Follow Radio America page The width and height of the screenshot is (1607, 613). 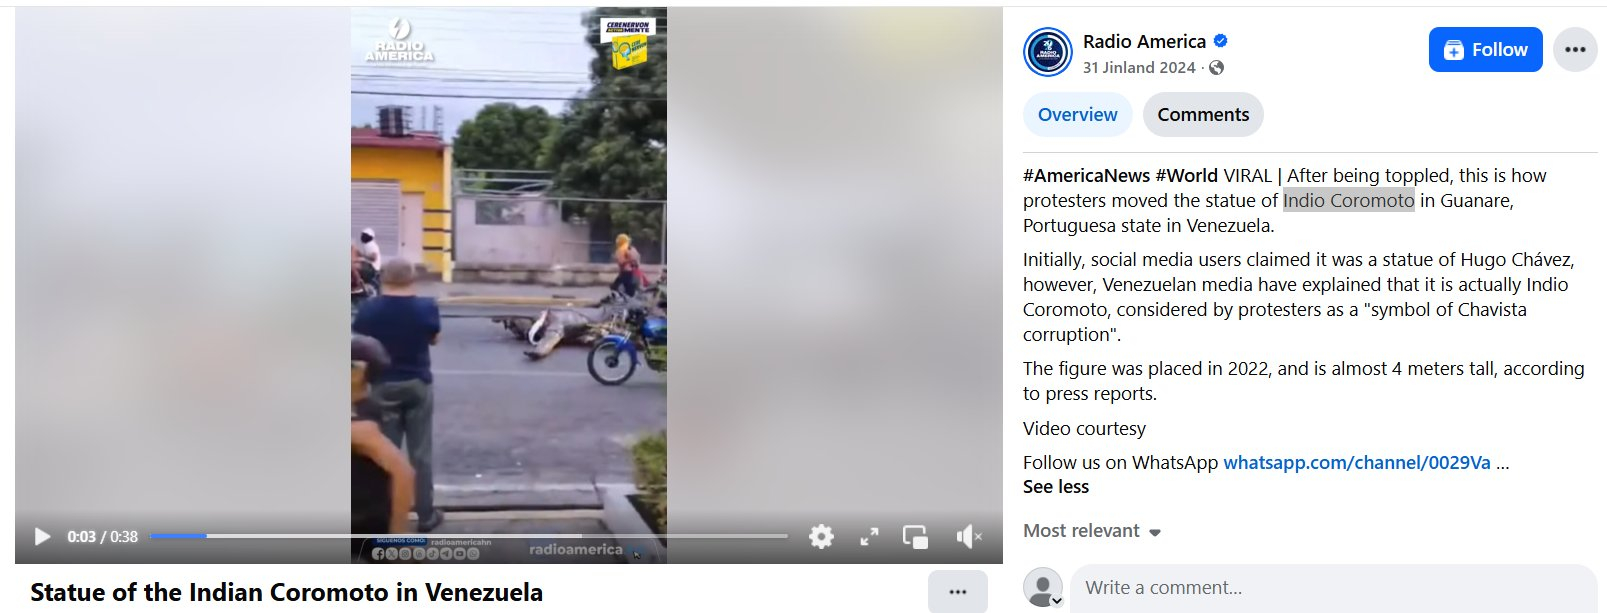click(x=1485, y=50)
